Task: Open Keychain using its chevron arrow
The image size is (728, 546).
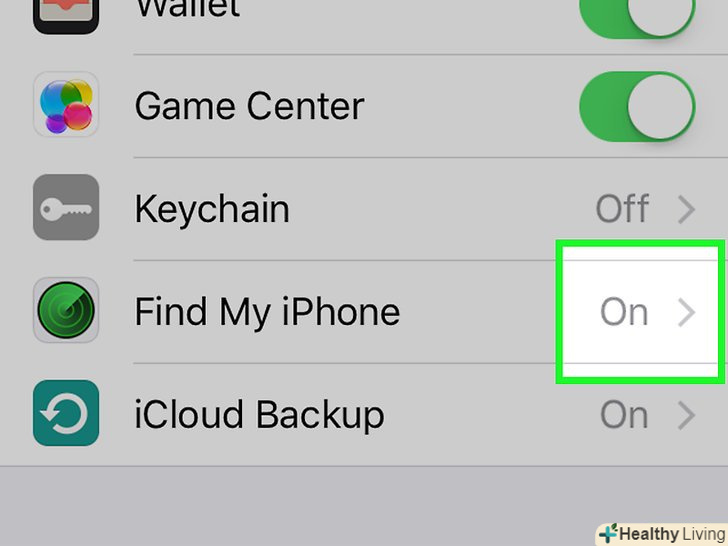Action: (x=686, y=209)
